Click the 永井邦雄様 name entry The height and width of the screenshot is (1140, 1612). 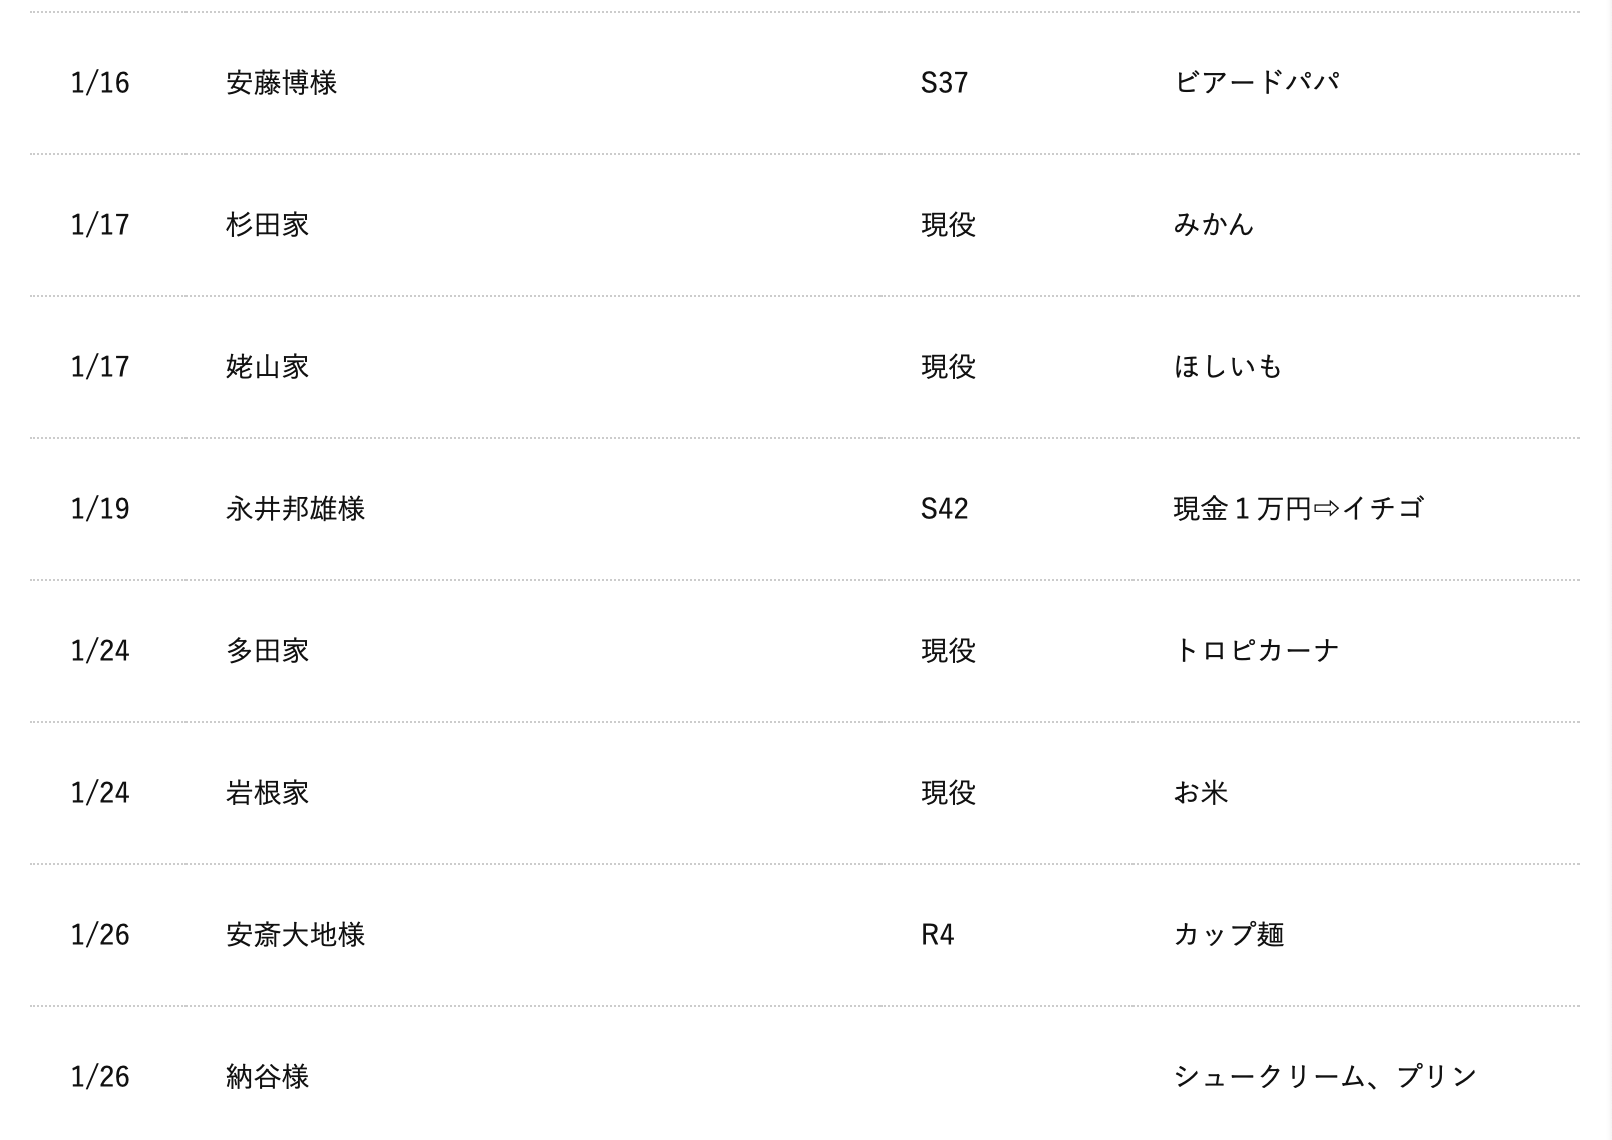click(x=296, y=508)
